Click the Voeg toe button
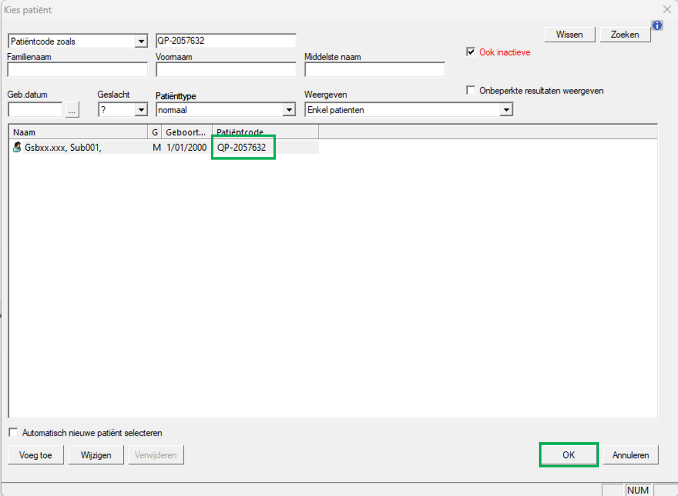Image resolution: width=678 pixels, height=496 pixels. click(x=36, y=455)
